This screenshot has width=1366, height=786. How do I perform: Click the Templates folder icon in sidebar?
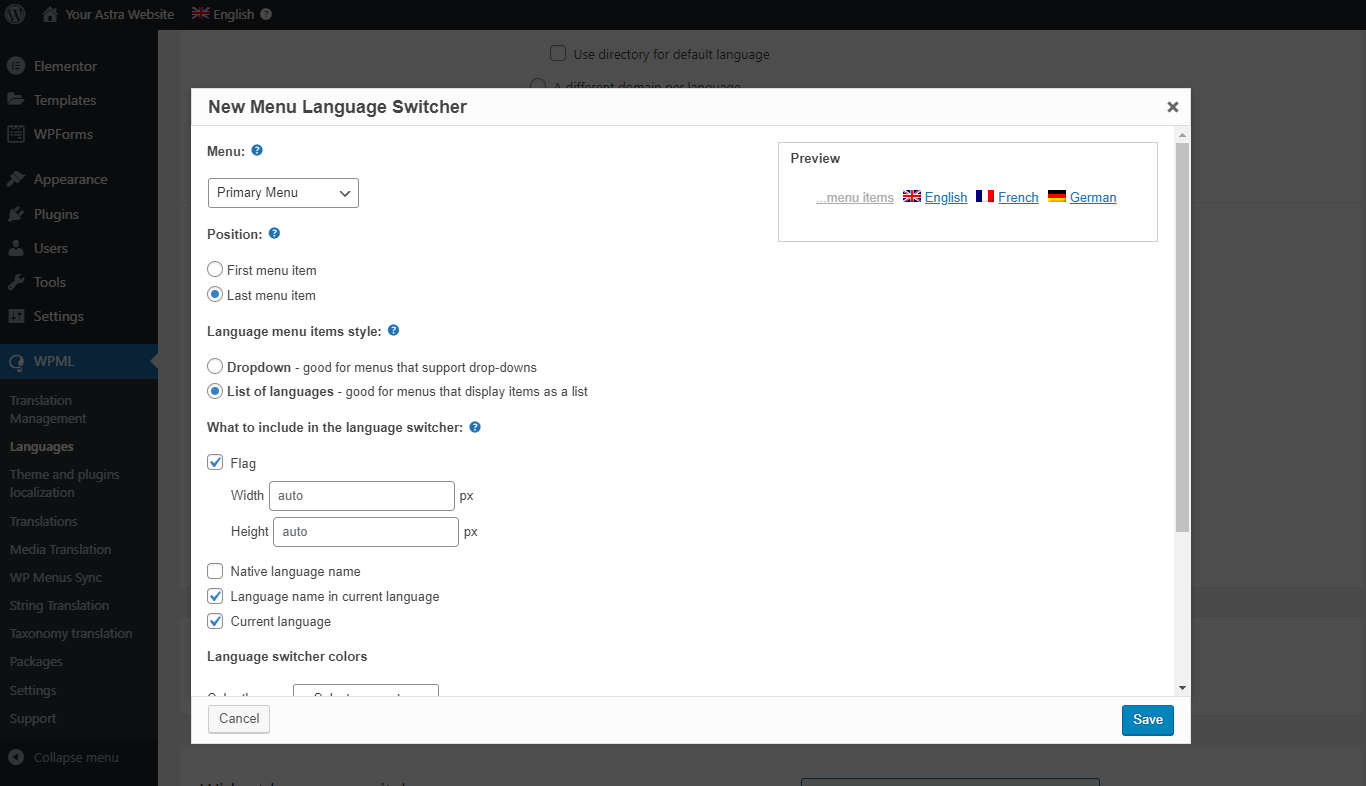(x=16, y=100)
